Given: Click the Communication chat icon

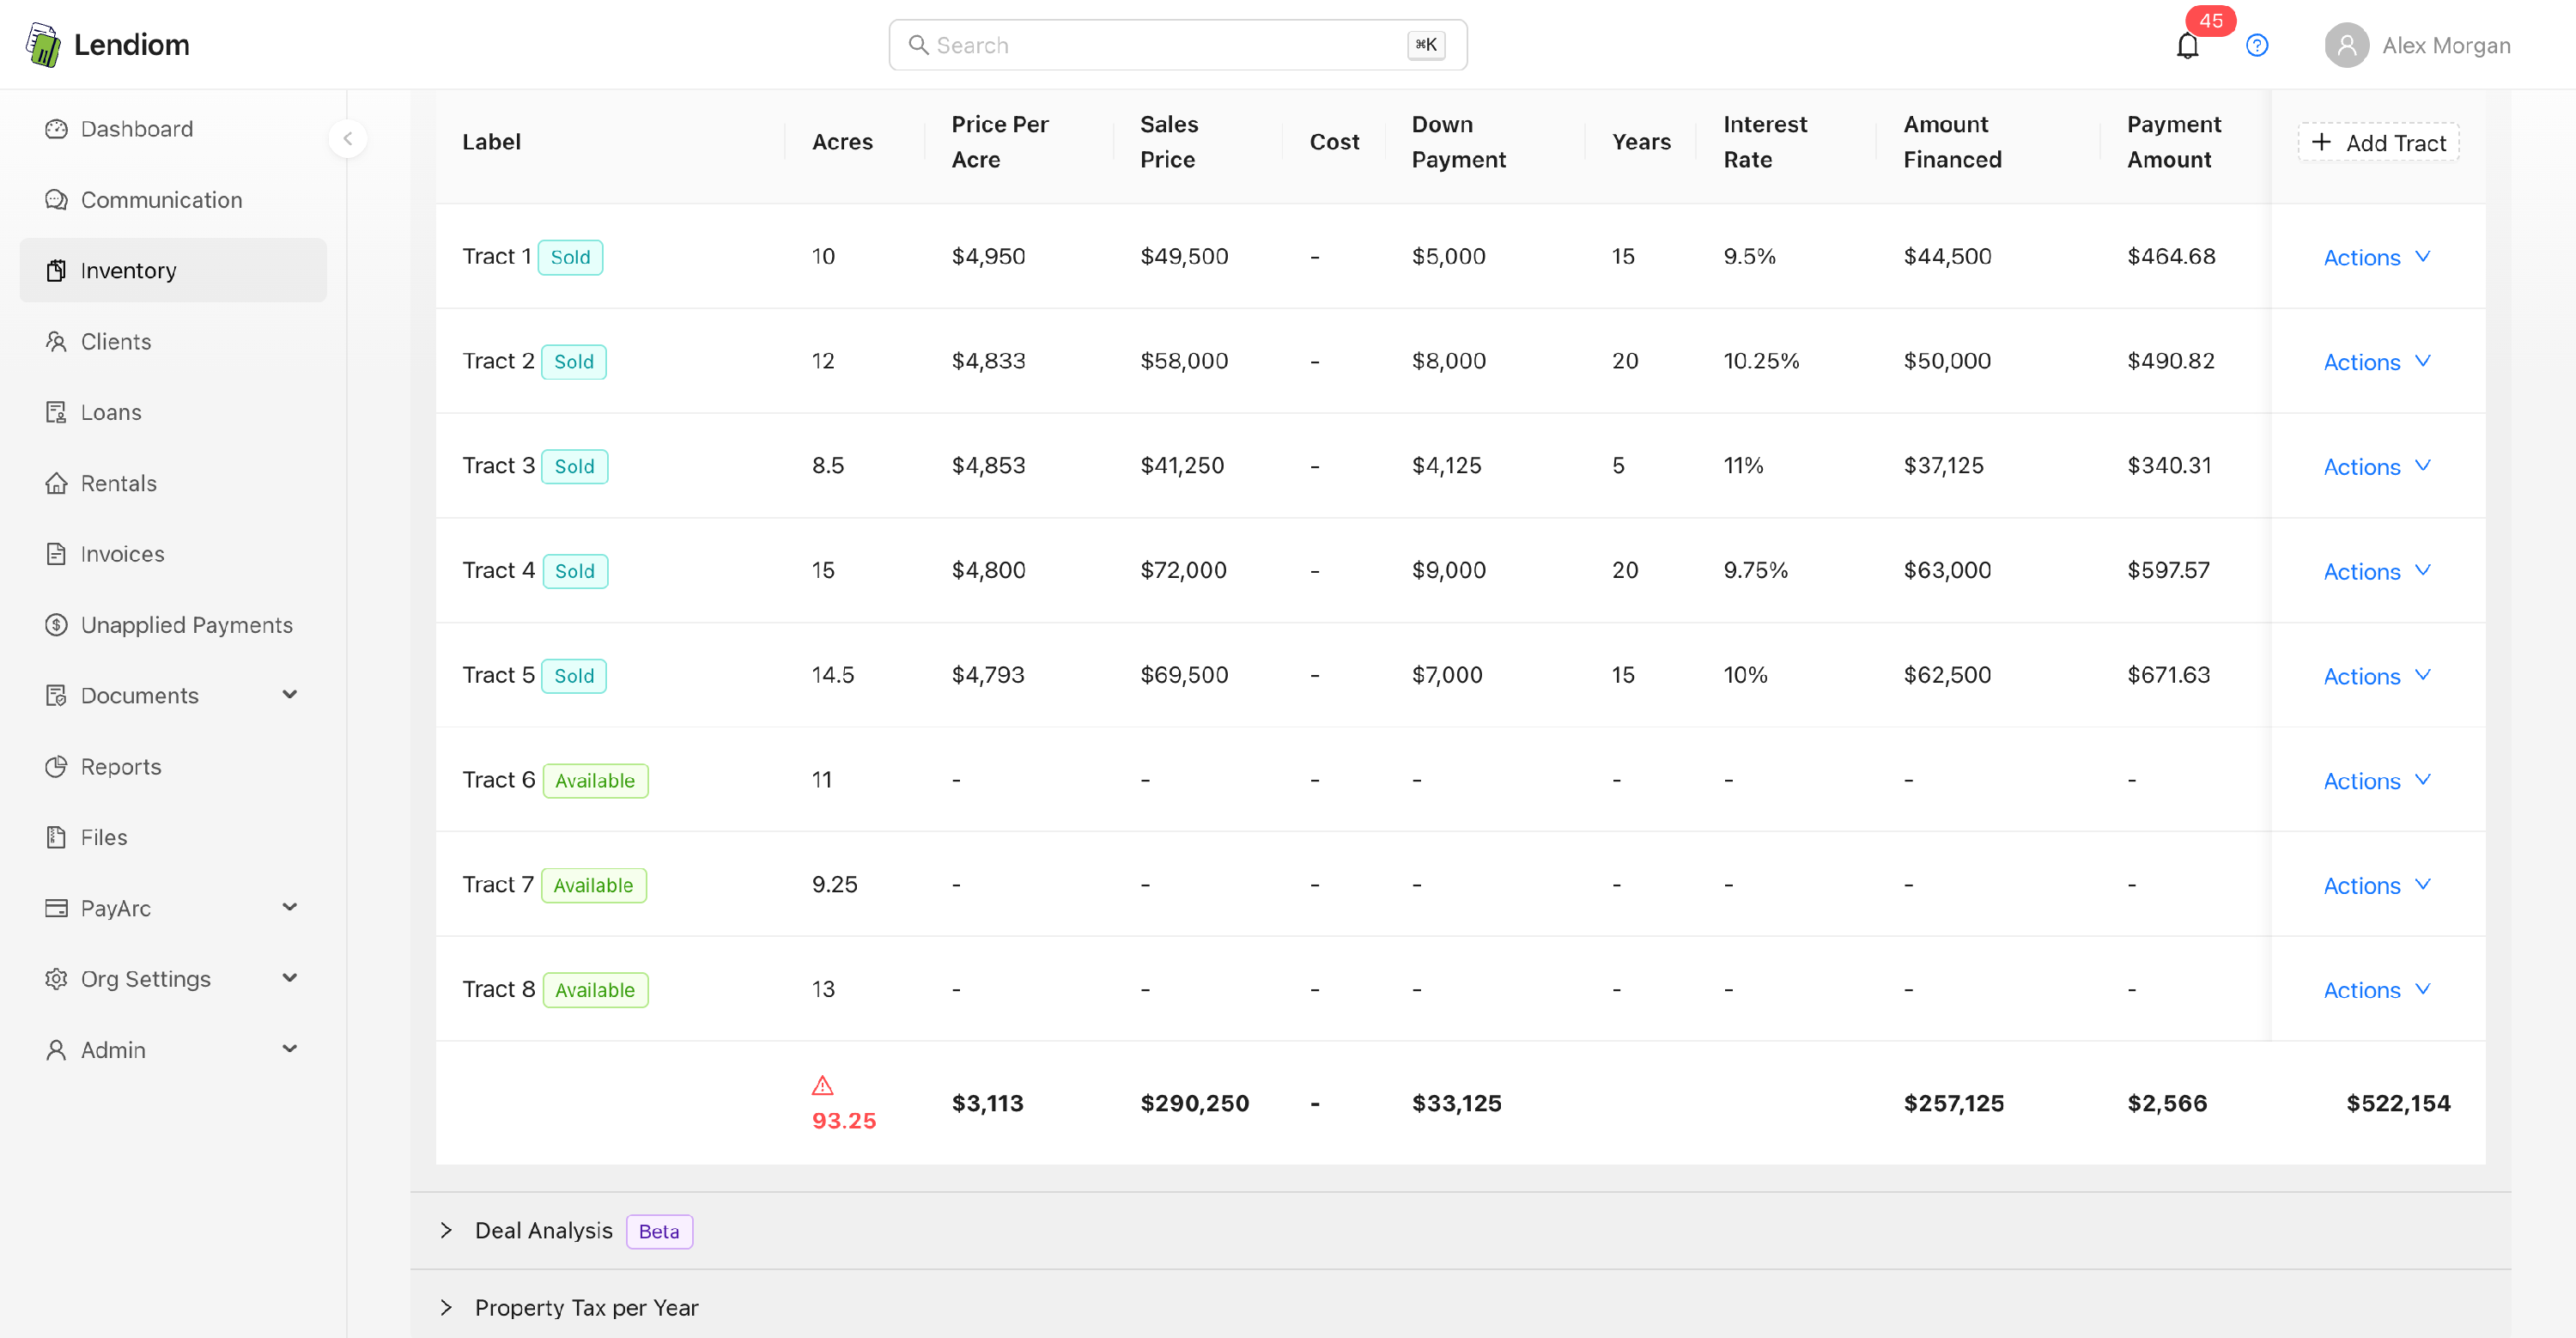Looking at the screenshot, I should point(56,200).
